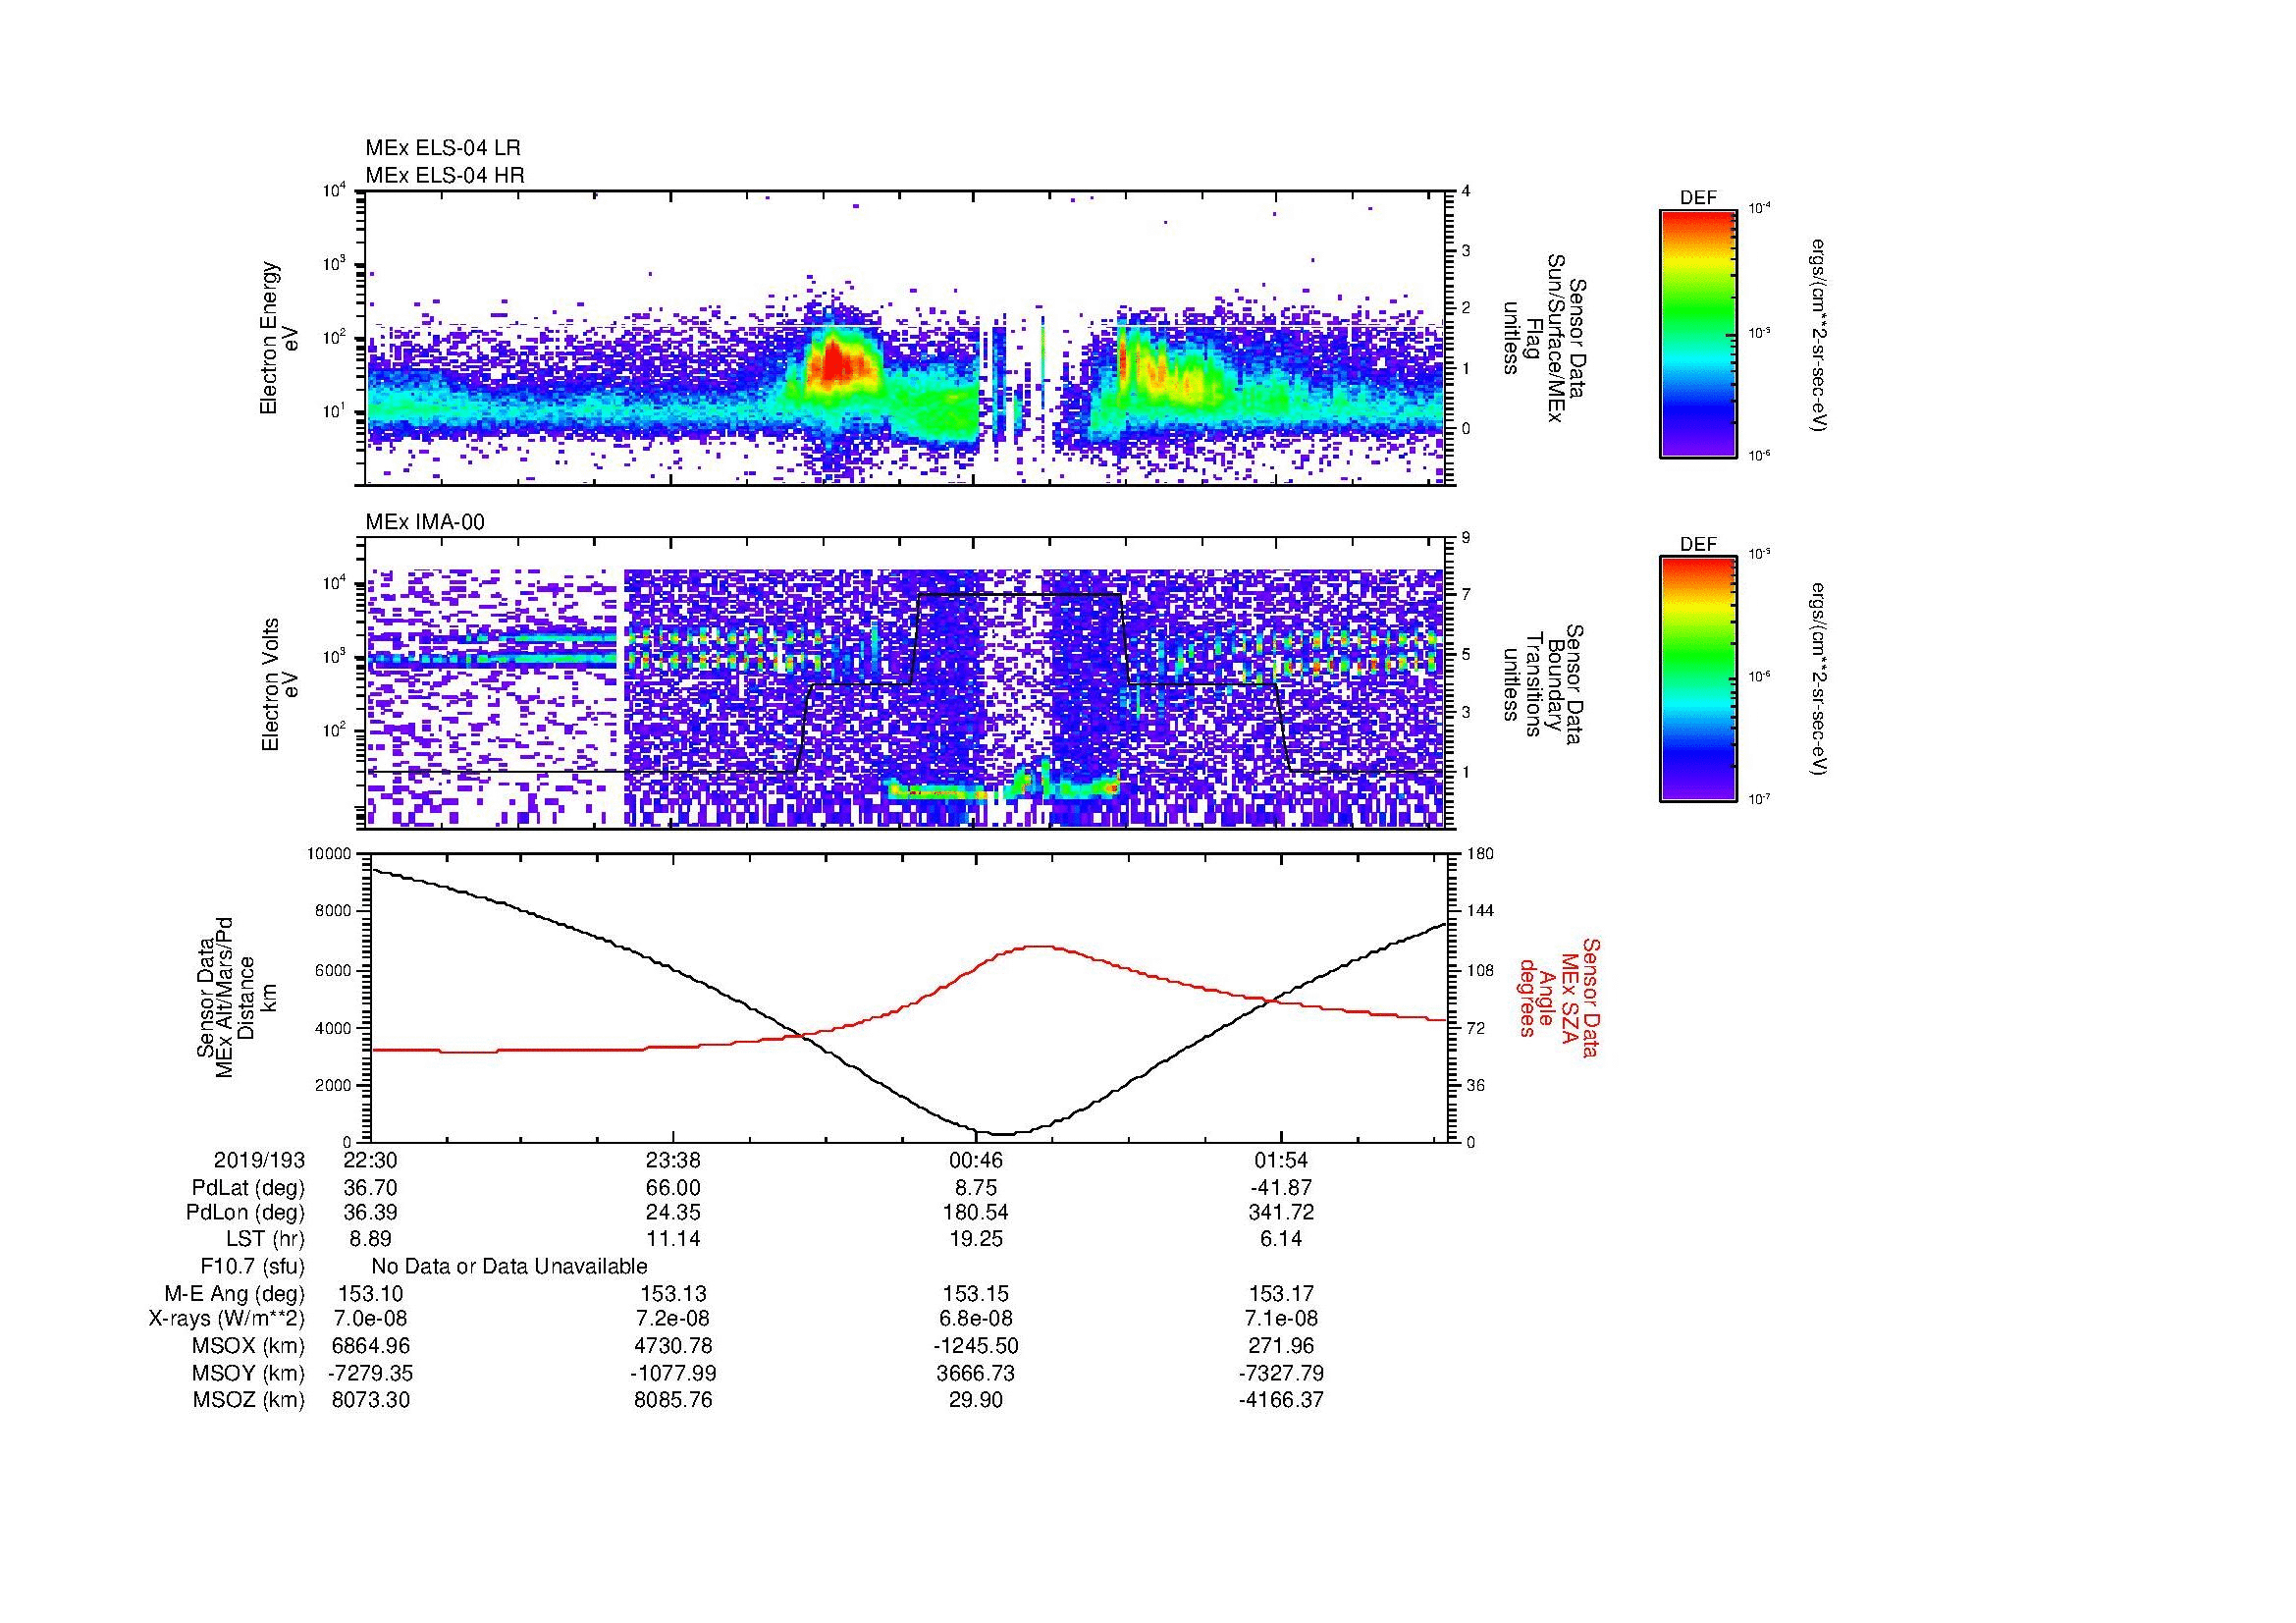Click the ELS DEF color bar
This screenshot has height=1623, width=2296.
point(1697,333)
